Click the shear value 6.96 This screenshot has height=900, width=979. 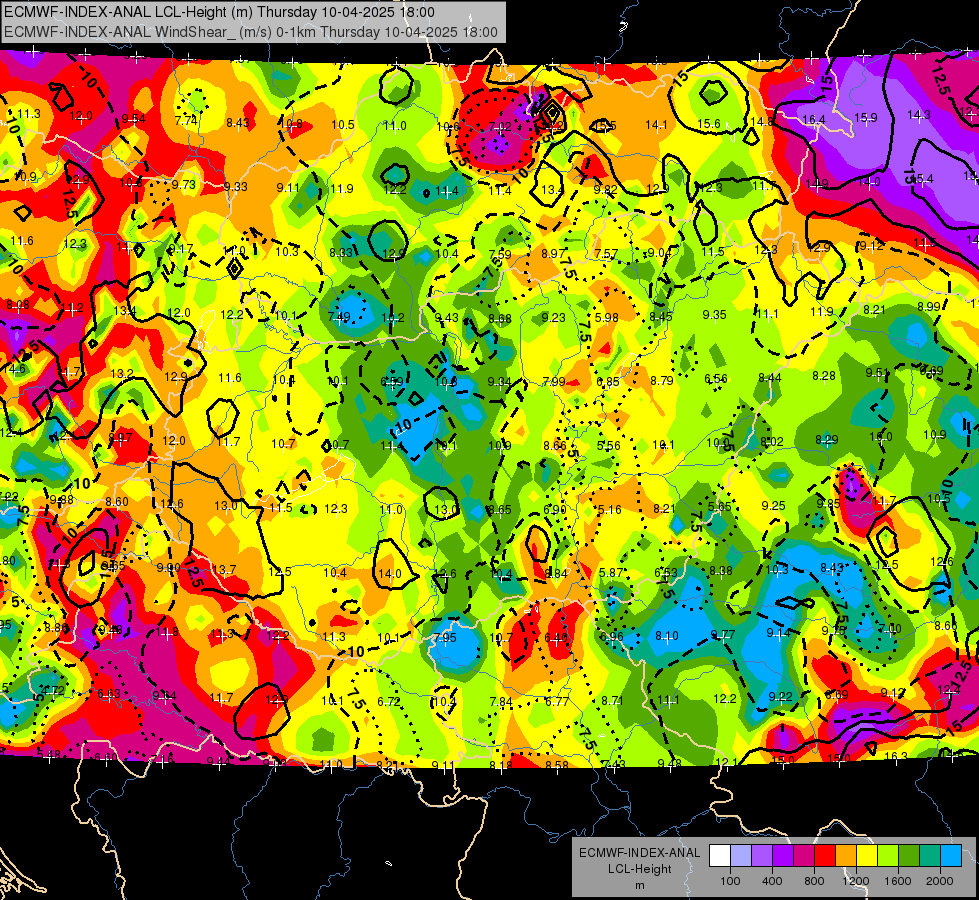click(x=611, y=636)
